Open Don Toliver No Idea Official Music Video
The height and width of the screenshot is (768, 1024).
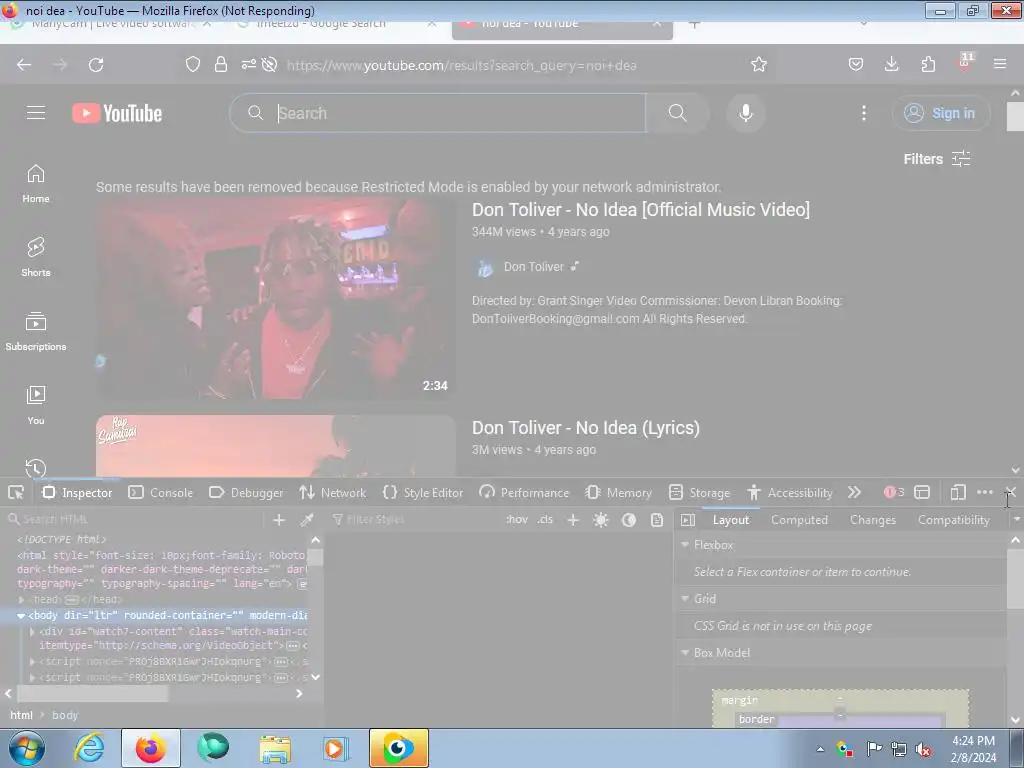tap(641, 210)
